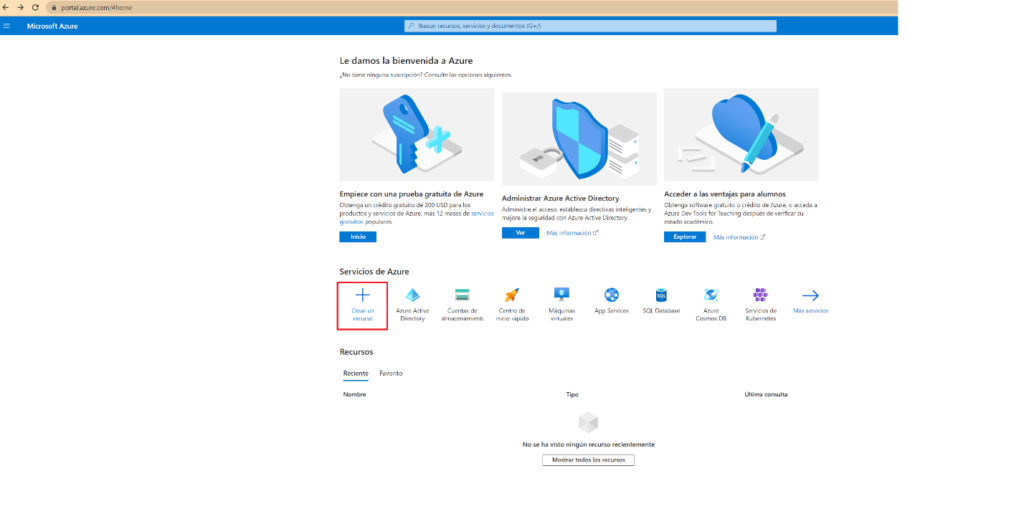Image resolution: width=1024 pixels, height=519 pixels.
Task: Click Mostrar todos los recursos button
Action: click(588, 460)
